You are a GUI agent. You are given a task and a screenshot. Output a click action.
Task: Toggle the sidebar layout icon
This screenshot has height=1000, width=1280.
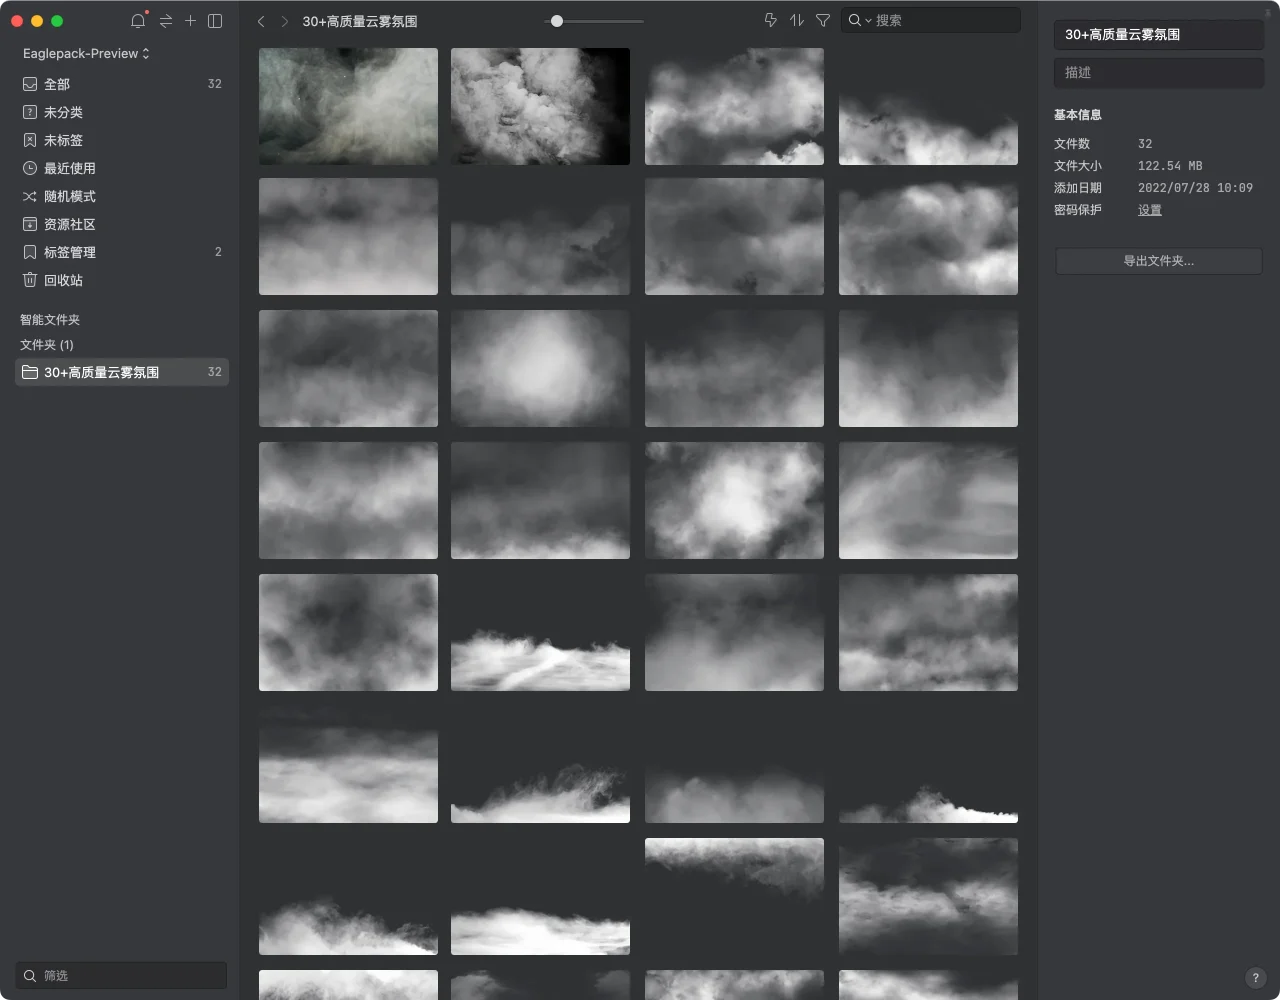(215, 21)
